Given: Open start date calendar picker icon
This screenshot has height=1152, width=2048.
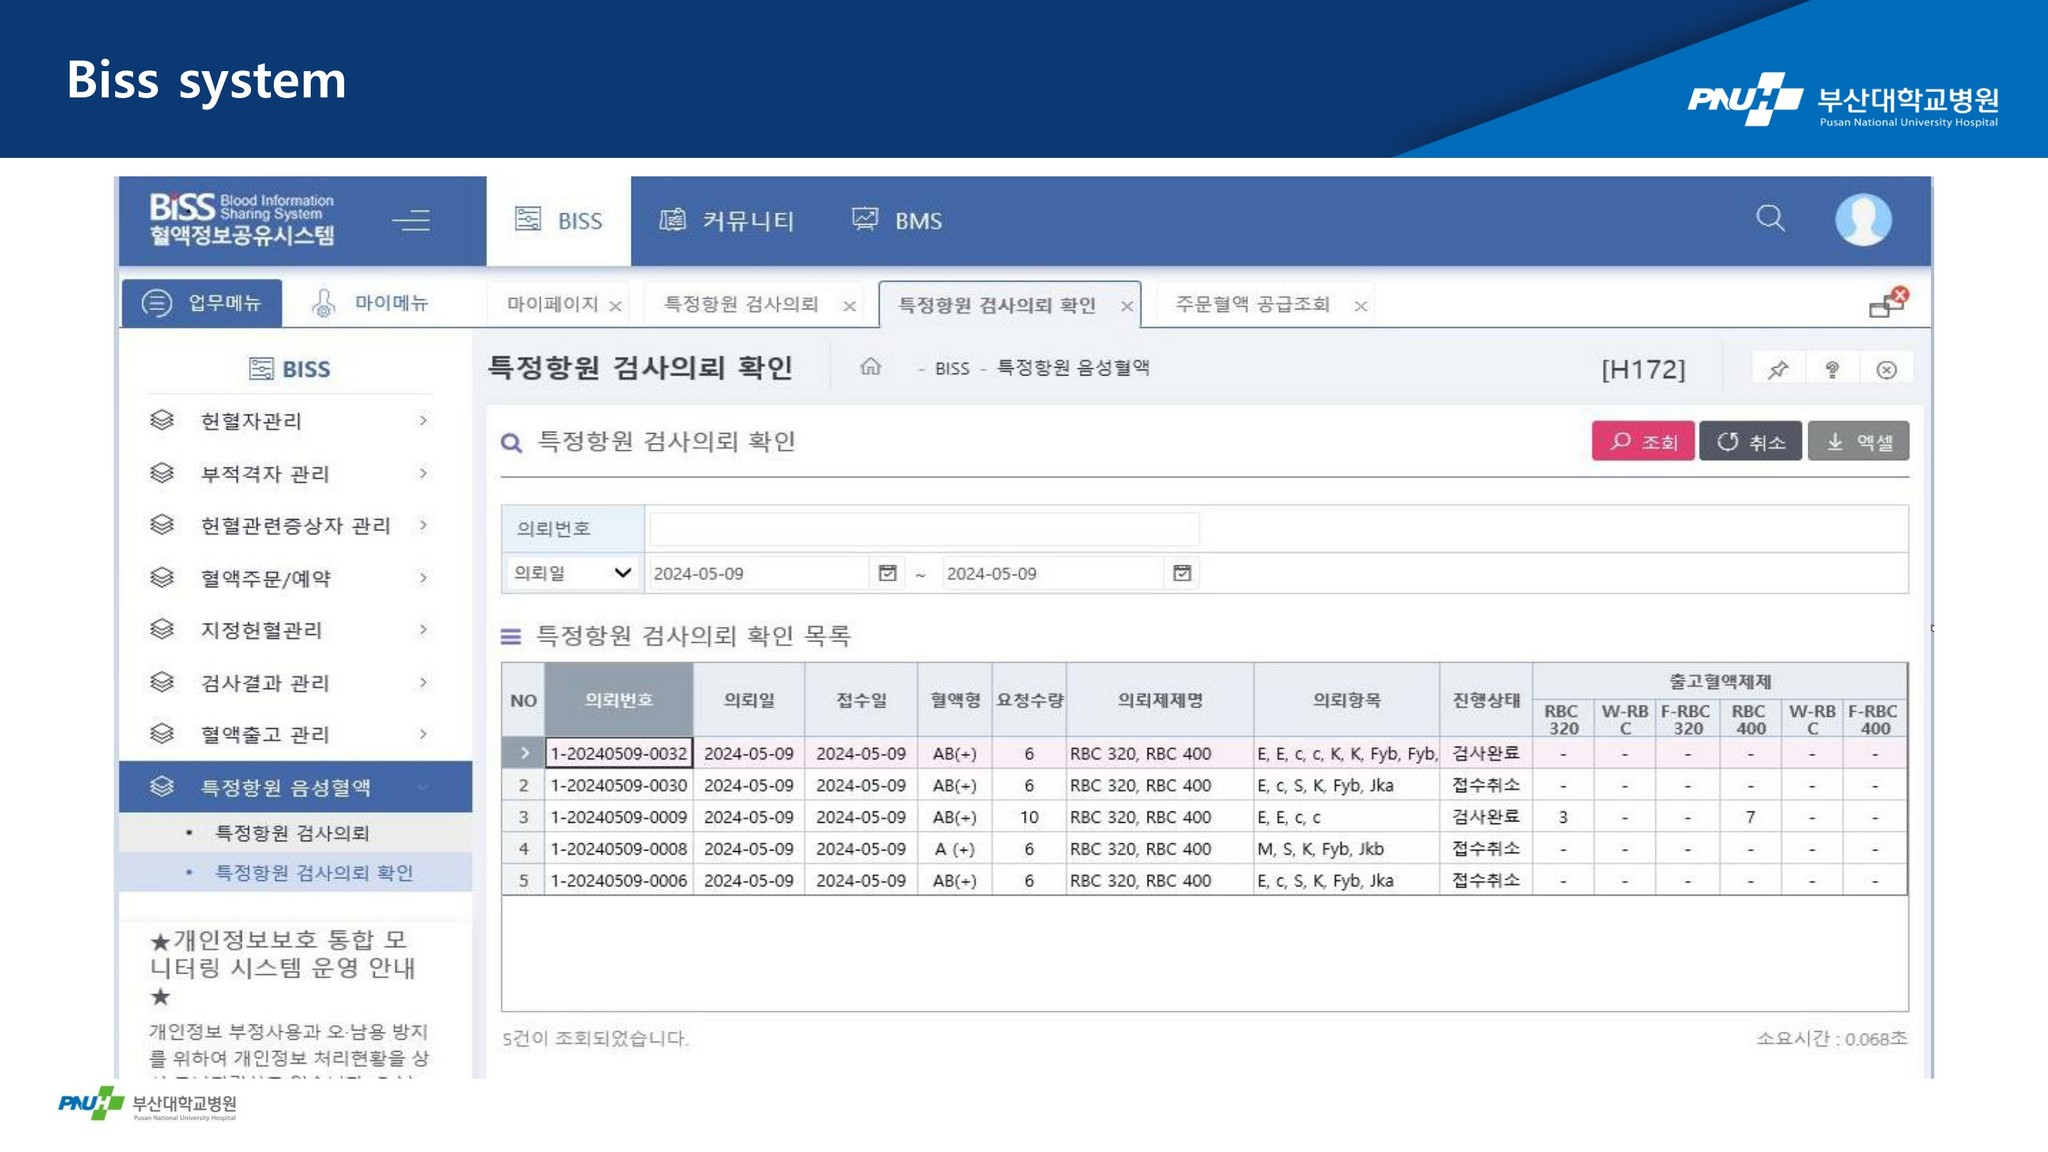Looking at the screenshot, I should point(887,573).
